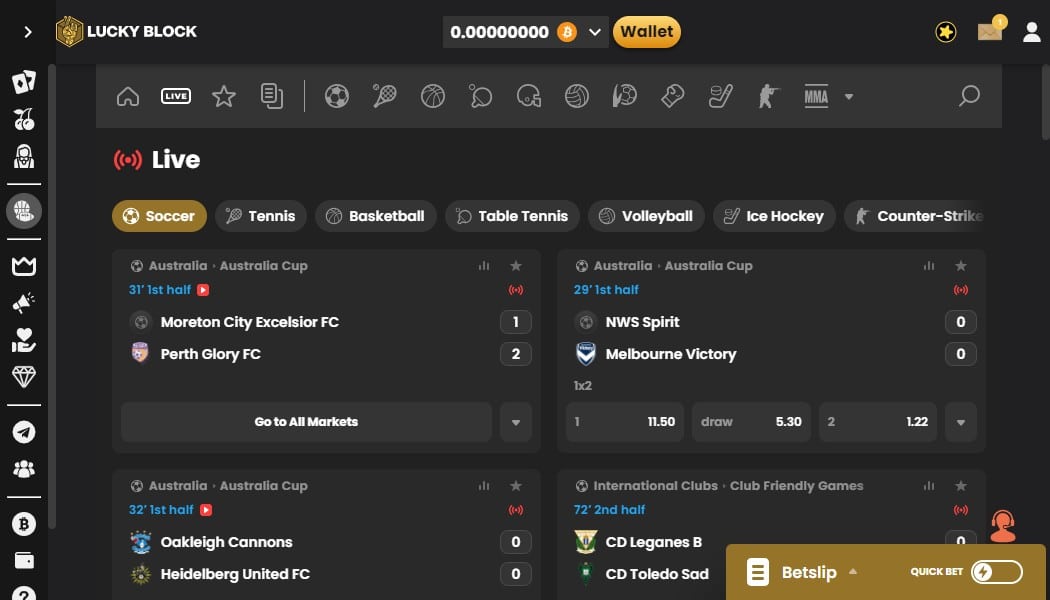Viewport: 1050px width, 600px height.
Task: Bet on draw at 5.30
Action: coord(751,422)
